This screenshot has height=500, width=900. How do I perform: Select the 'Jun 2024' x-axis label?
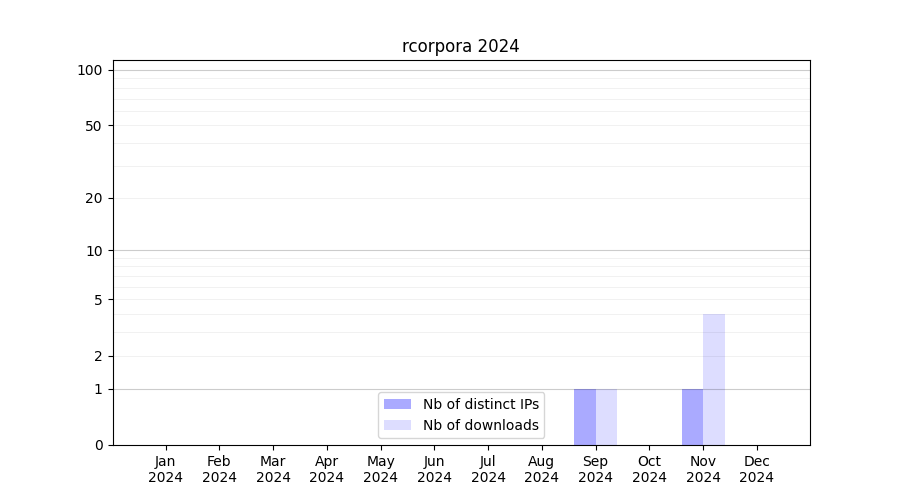(434, 469)
